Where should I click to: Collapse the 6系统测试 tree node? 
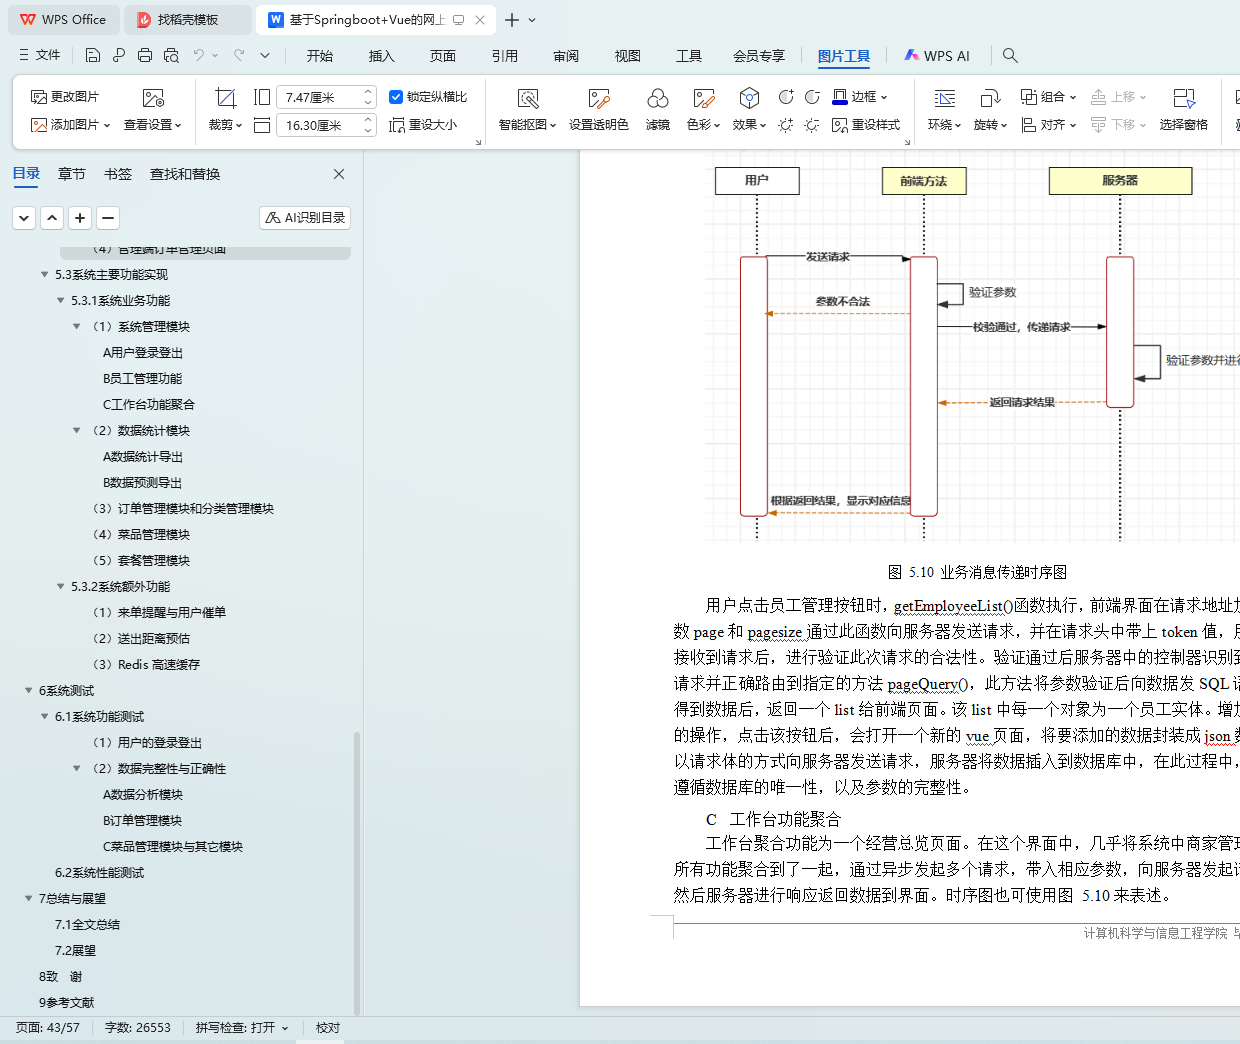[x=28, y=690]
